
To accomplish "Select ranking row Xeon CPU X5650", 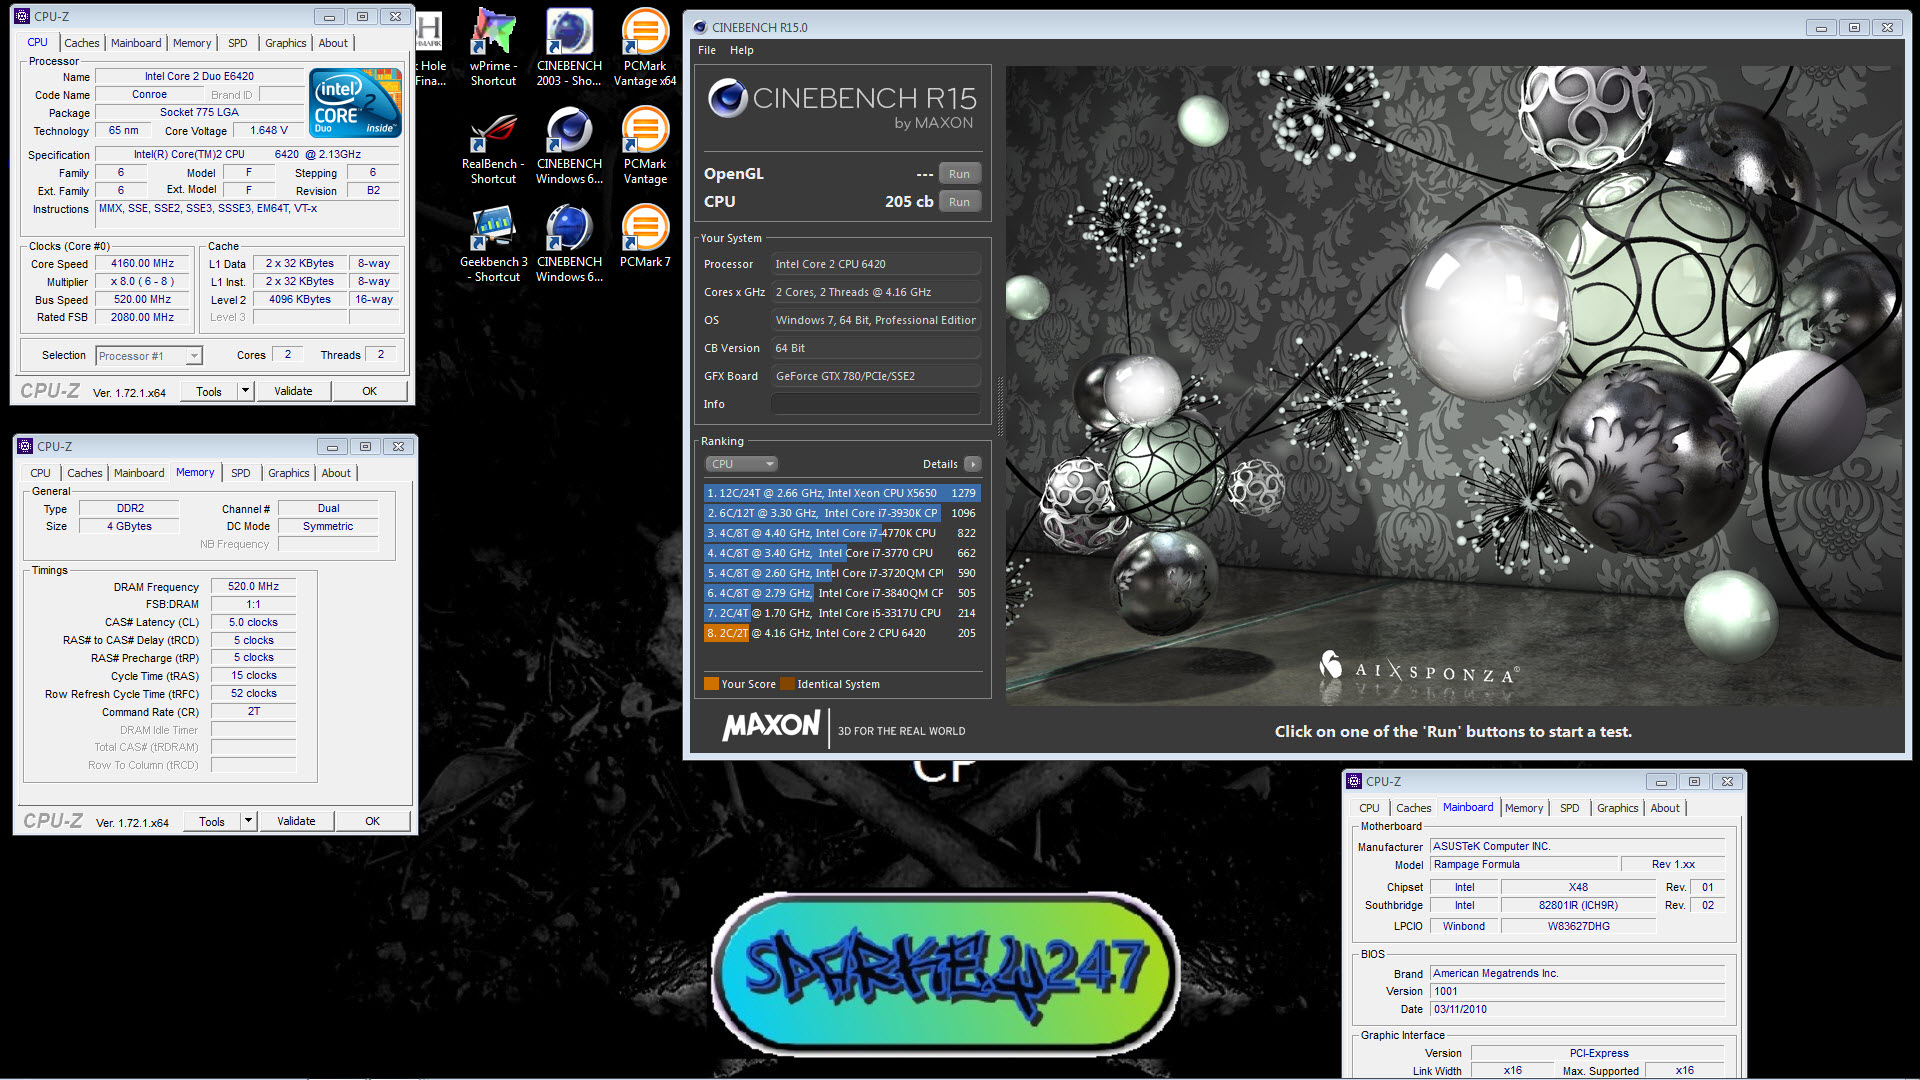I will click(x=842, y=493).
